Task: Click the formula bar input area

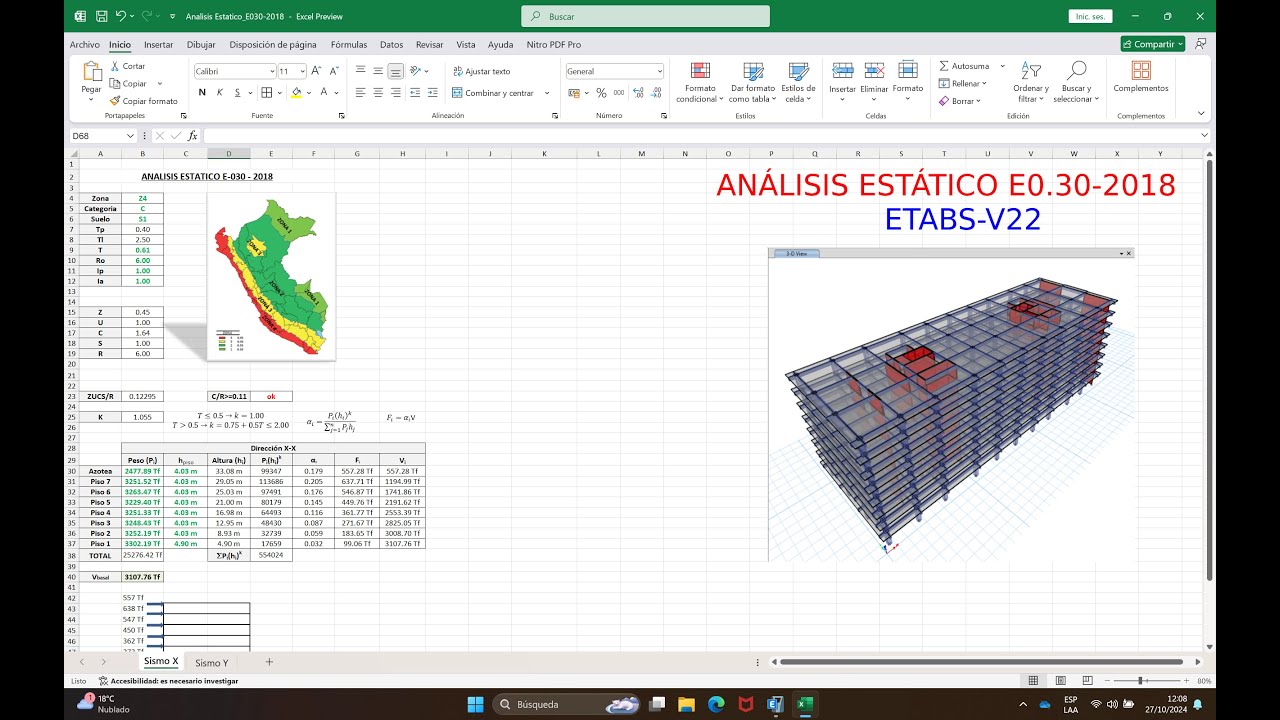Action: tap(700, 135)
